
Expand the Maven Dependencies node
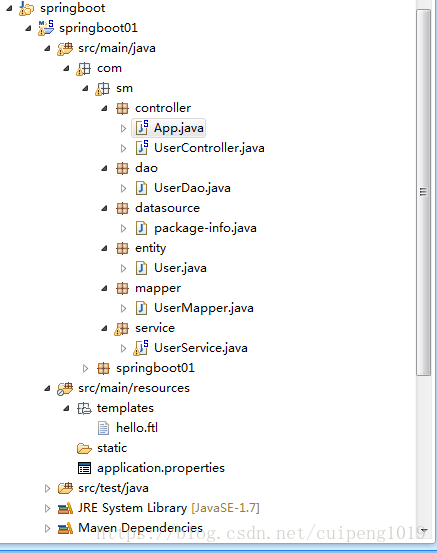click(47, 529)
